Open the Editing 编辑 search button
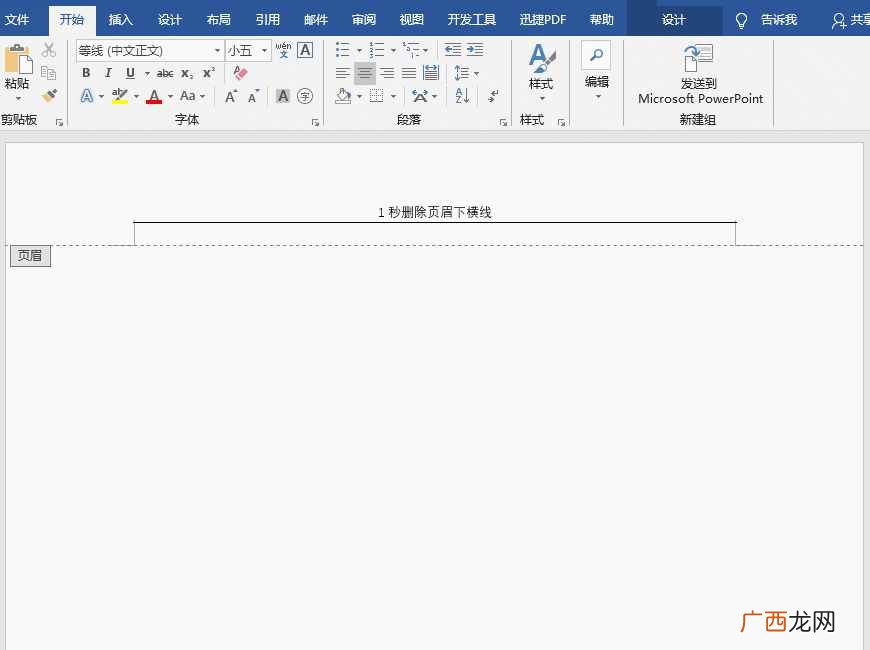The width and height of the screenshot is (870, 650). pyautogui.click(x=596, y=71)
